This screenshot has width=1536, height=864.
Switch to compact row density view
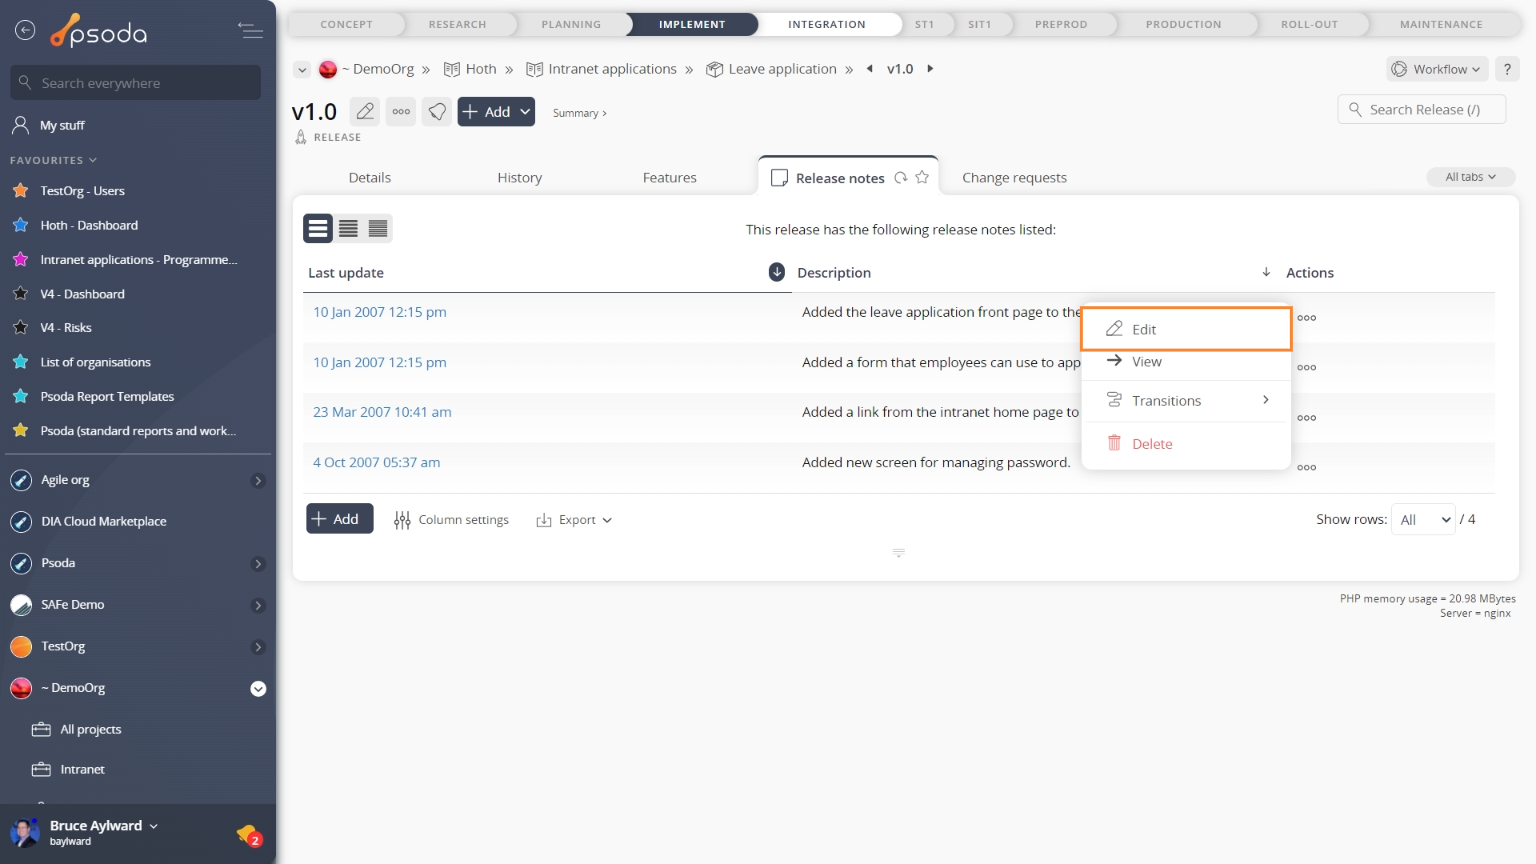(x=378, y=229)
